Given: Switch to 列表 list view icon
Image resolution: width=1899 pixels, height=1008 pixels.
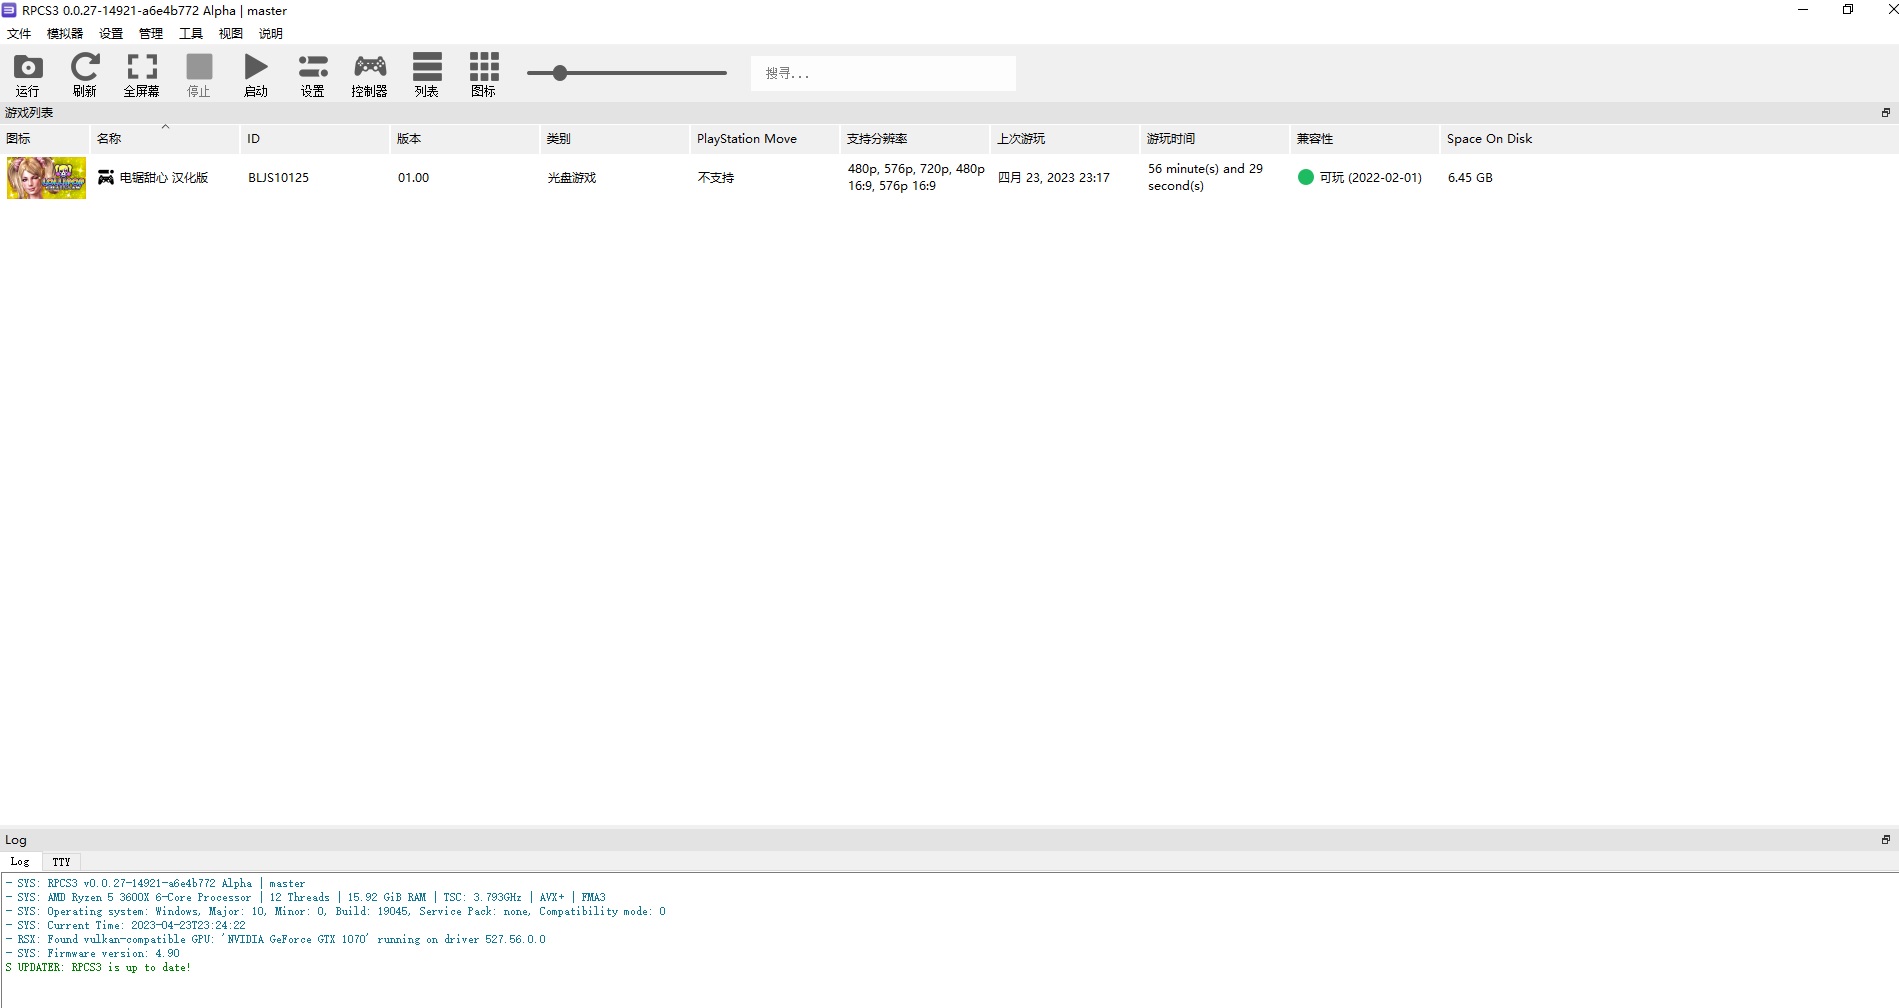Looking at the screenshot, I should click(x=427, y=68).
